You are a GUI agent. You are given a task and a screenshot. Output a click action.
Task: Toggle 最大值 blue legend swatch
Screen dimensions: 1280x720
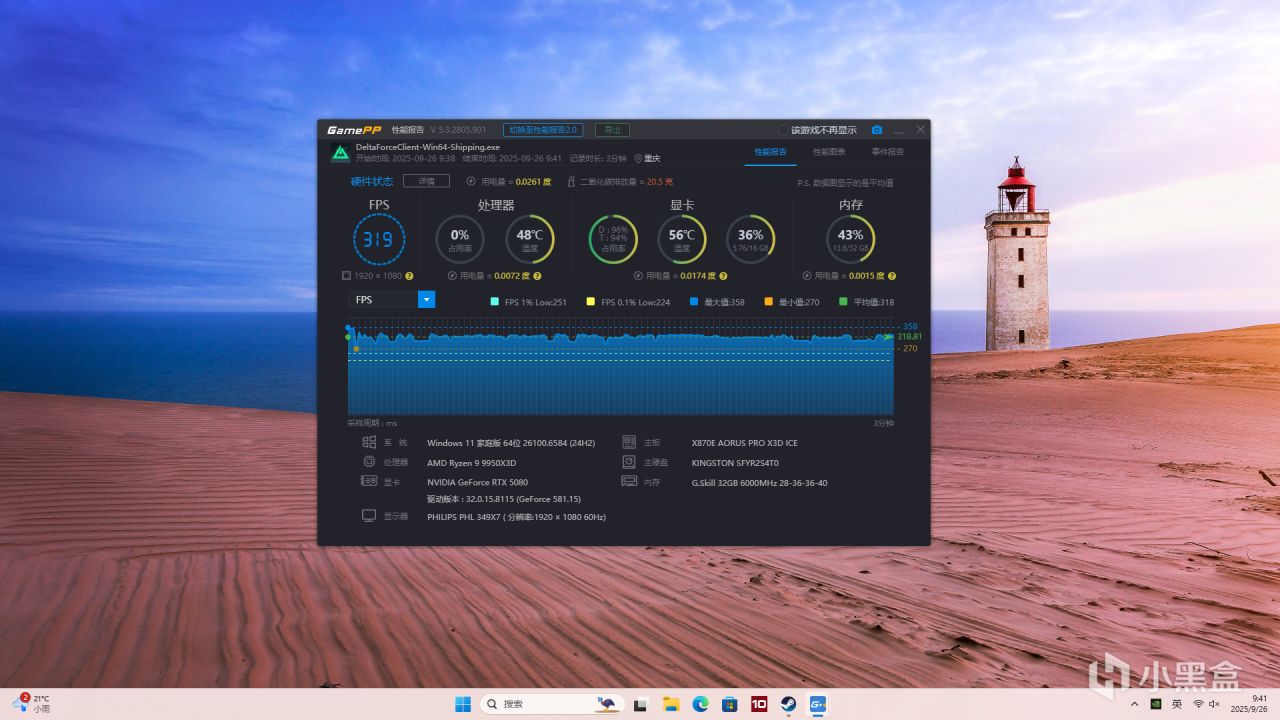point(694,301)
